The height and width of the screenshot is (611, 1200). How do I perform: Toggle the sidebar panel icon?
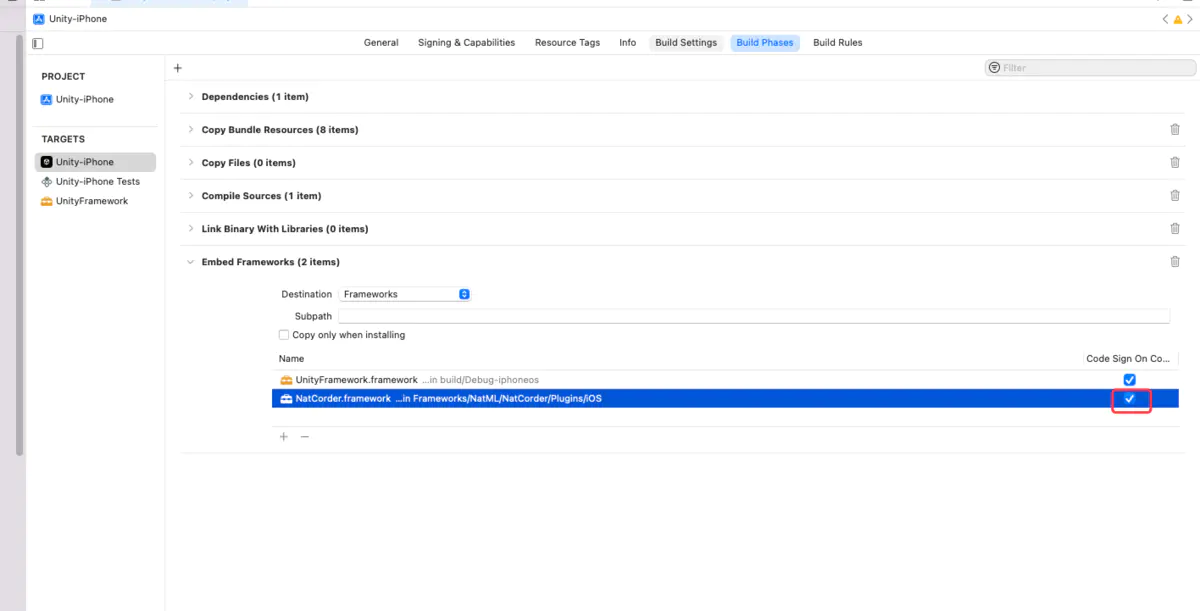[x=38, y=43]
